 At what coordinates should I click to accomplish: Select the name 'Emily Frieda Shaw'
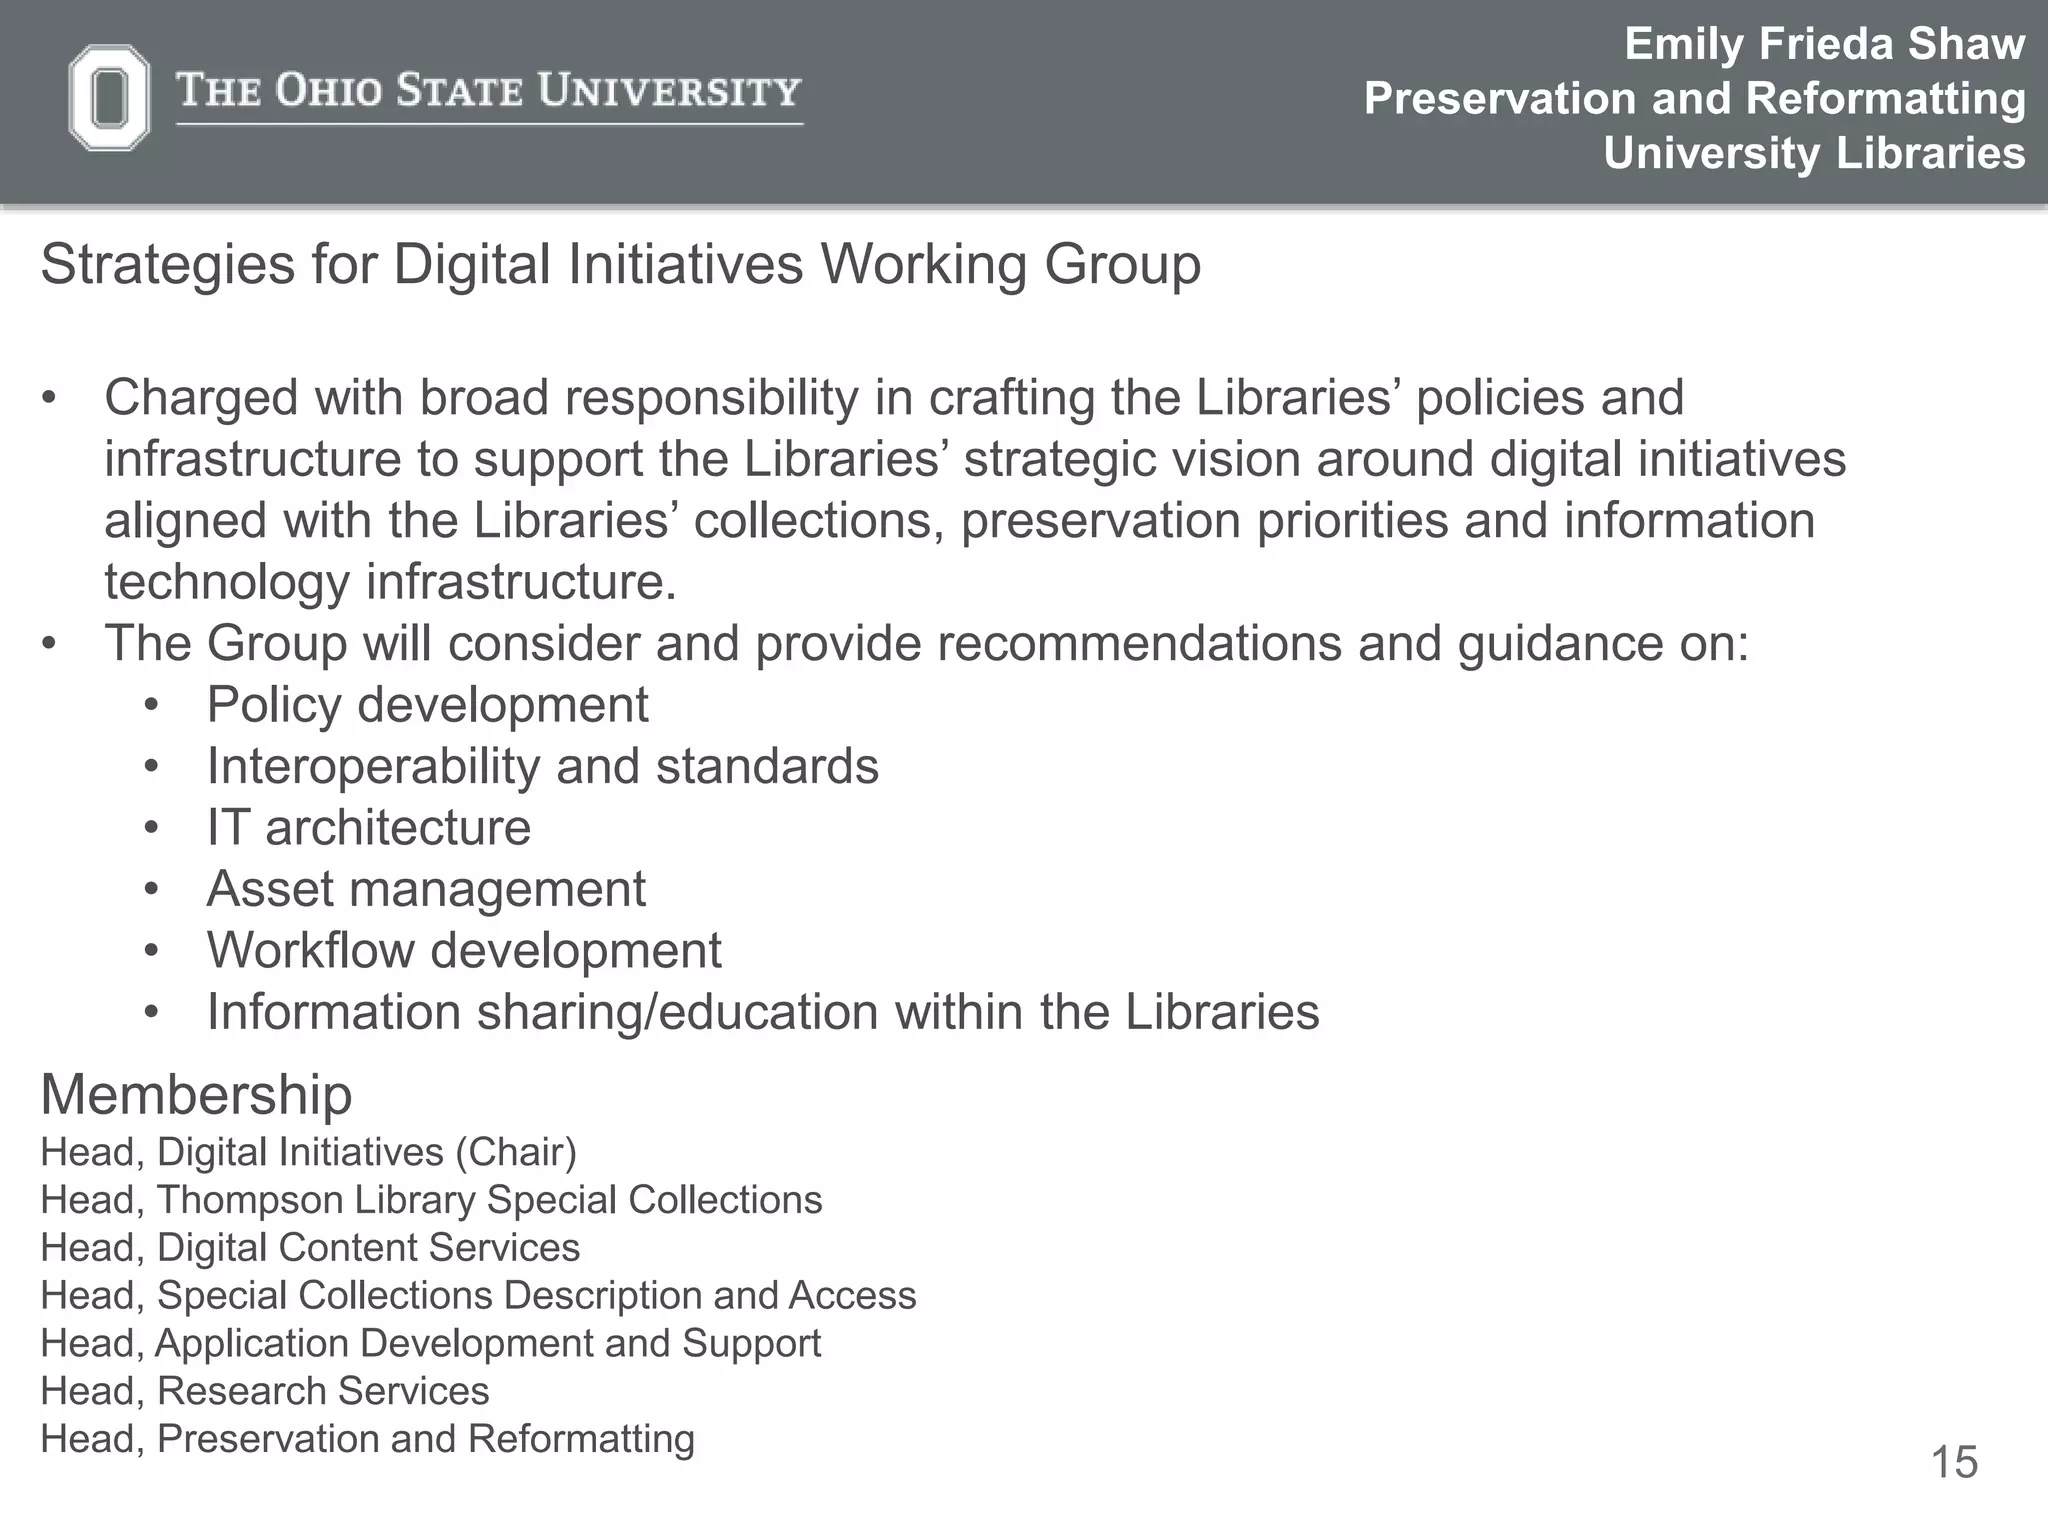[x=1825, y=44]
